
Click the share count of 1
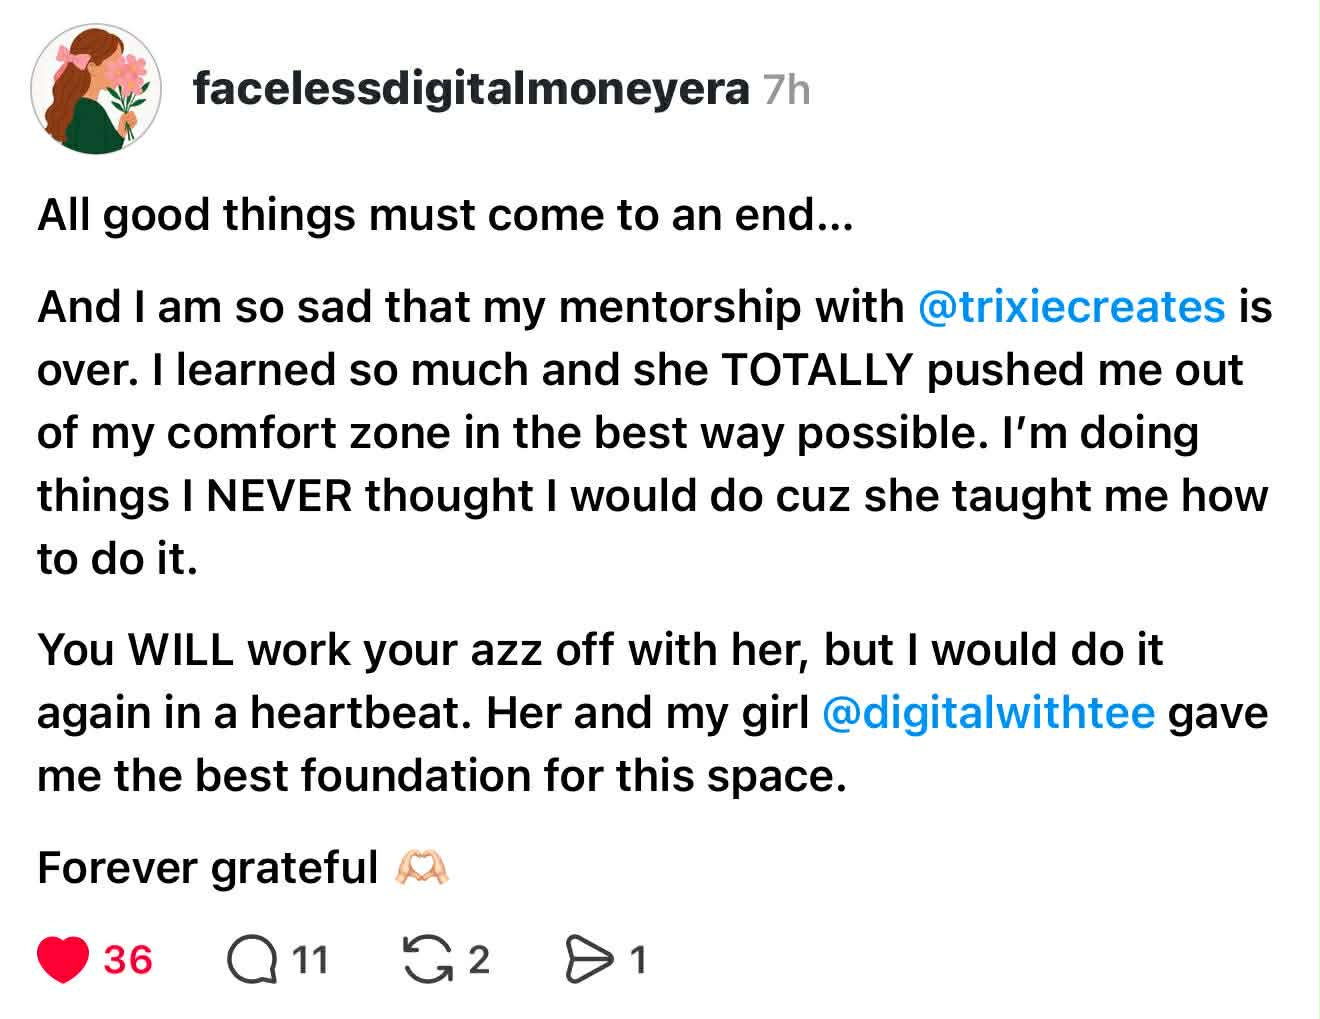638,960
